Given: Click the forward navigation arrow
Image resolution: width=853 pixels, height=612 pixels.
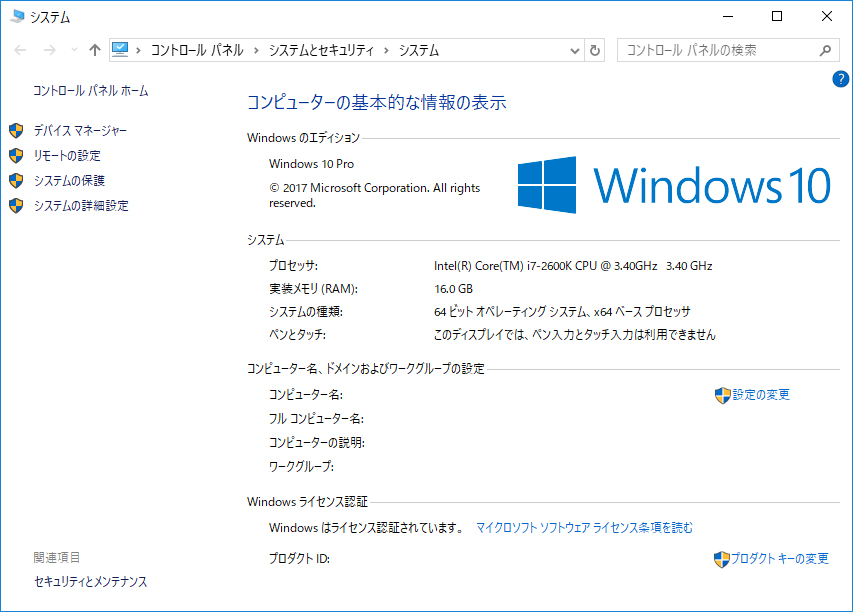Looking at the screenshot, I should click(50, 51).
